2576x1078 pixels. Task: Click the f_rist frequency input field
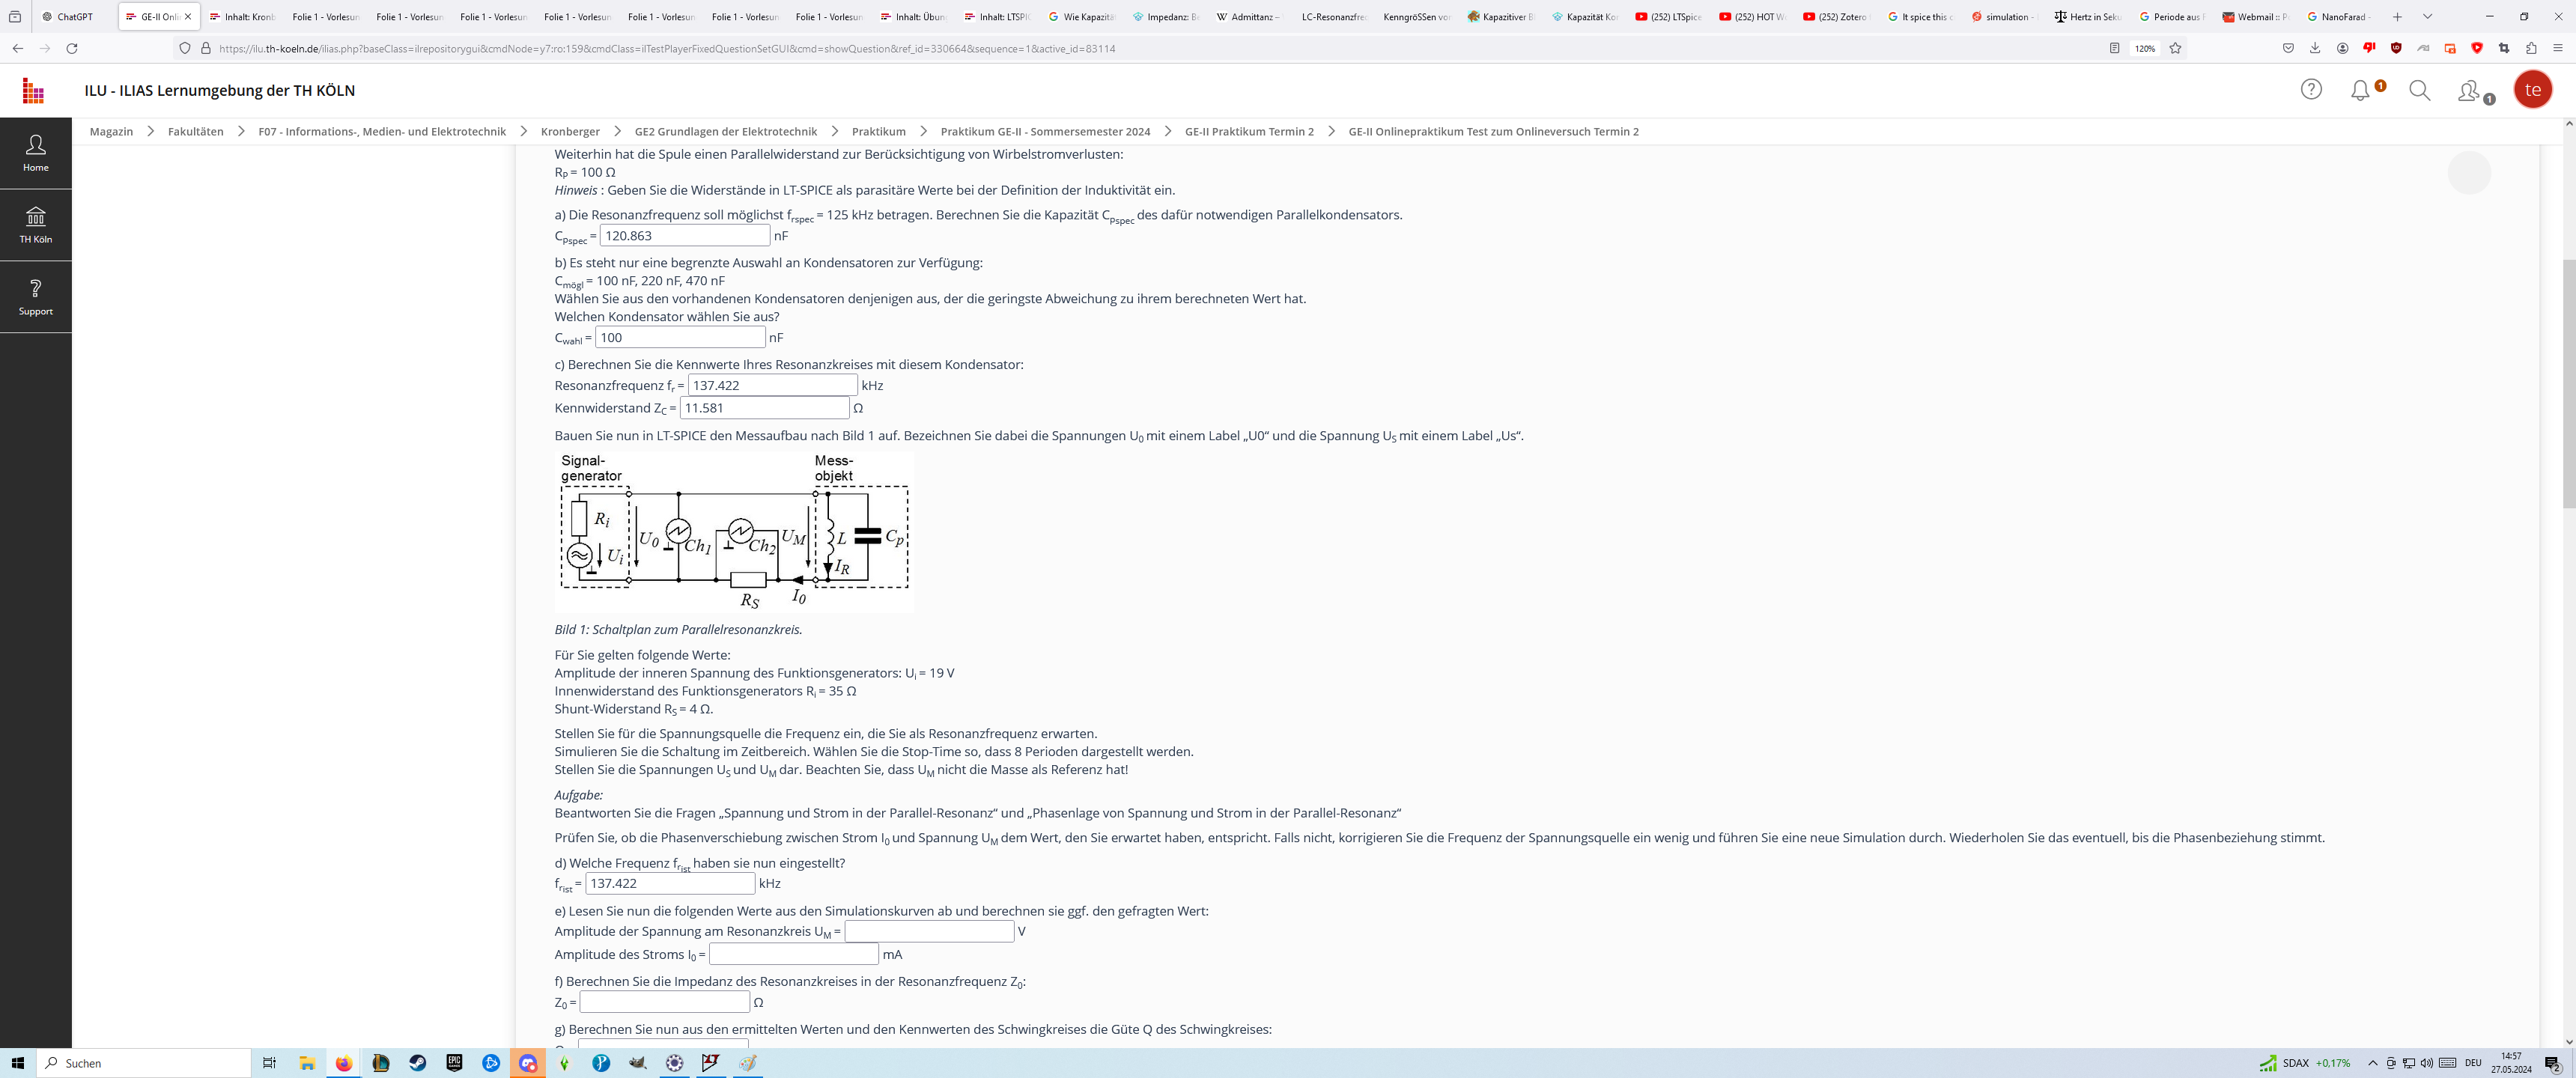coord(670,883)
